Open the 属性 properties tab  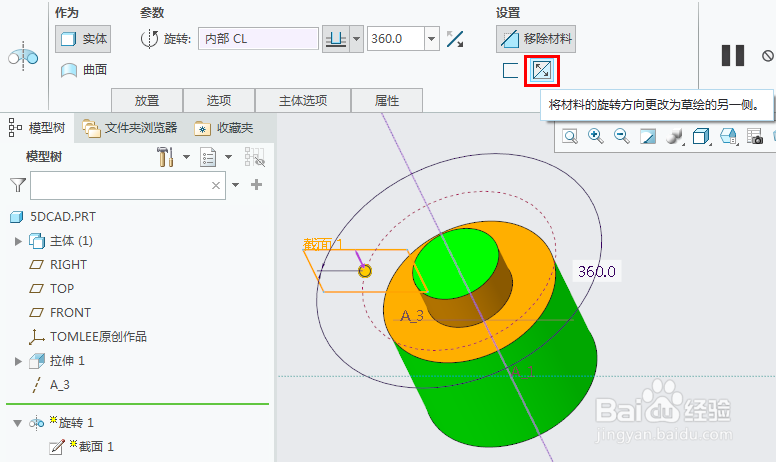tap(387, 100)
